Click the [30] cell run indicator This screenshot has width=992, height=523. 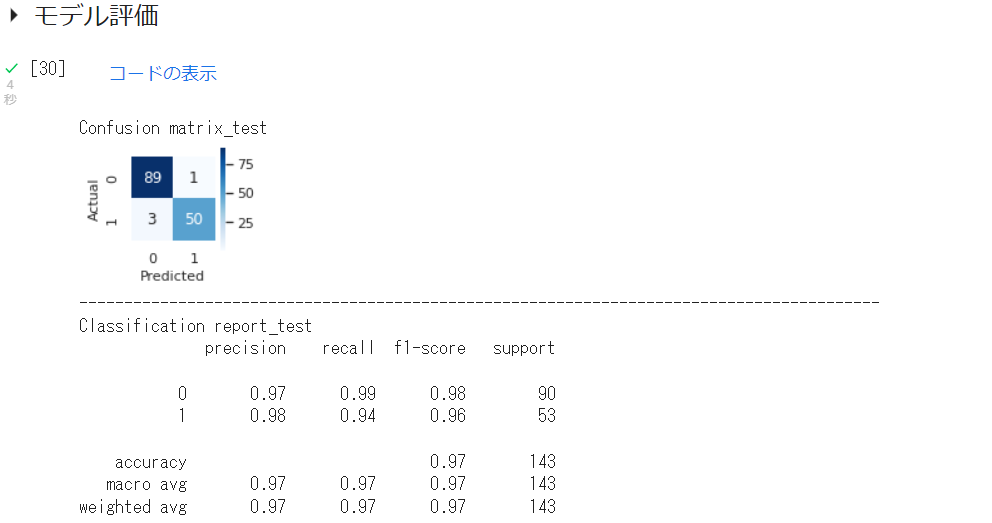(47, 69)
